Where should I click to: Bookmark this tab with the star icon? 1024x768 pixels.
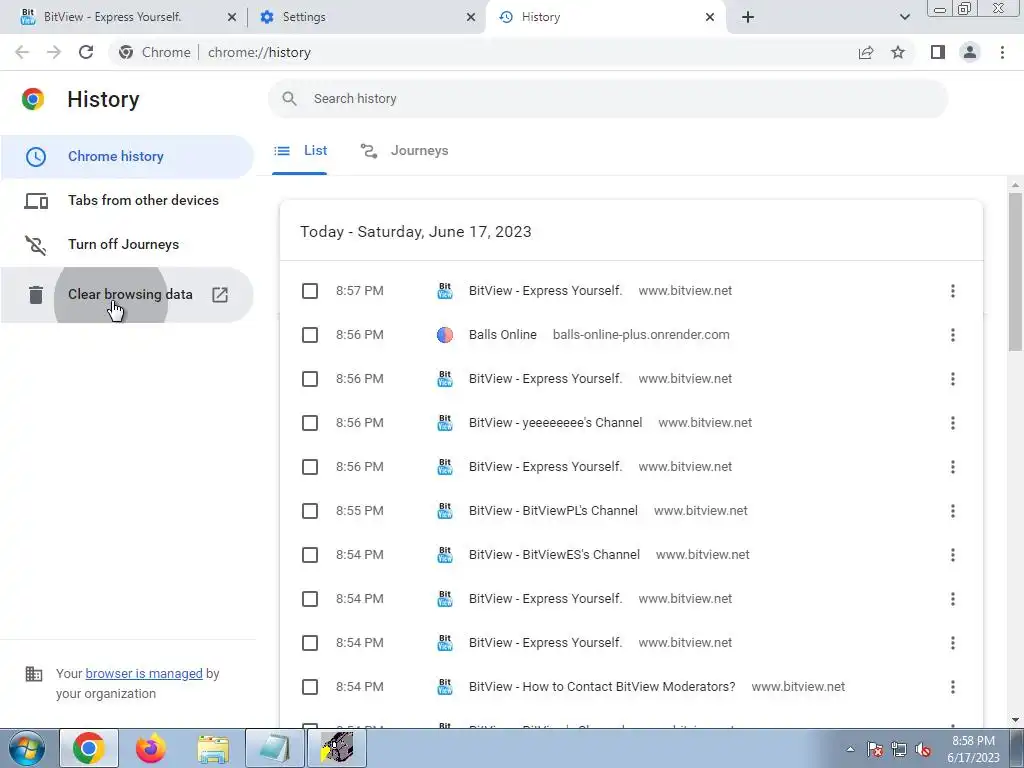pyautogui.click(x=898, y=52)
